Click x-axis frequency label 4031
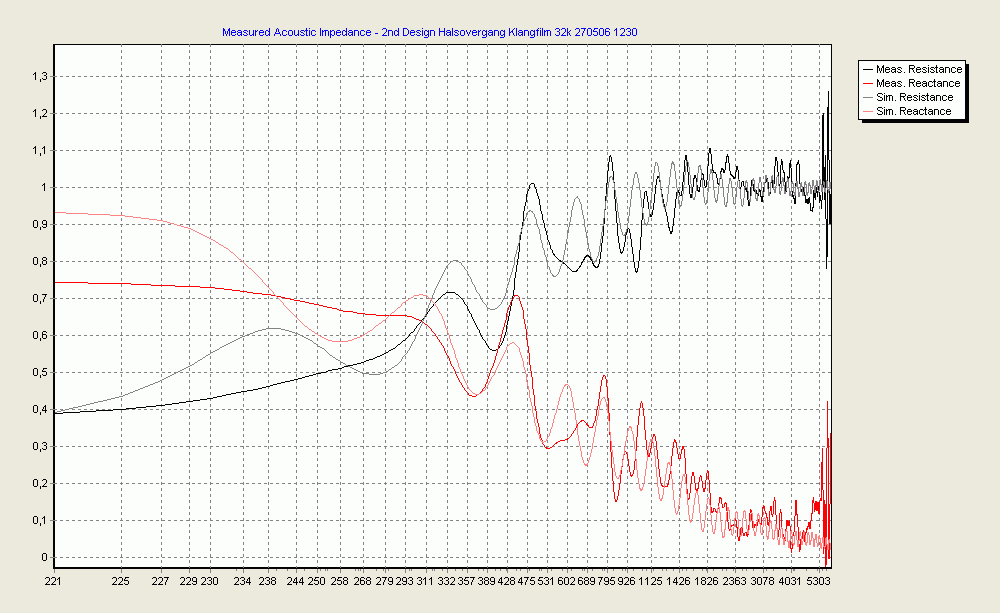 click(791, 581)
